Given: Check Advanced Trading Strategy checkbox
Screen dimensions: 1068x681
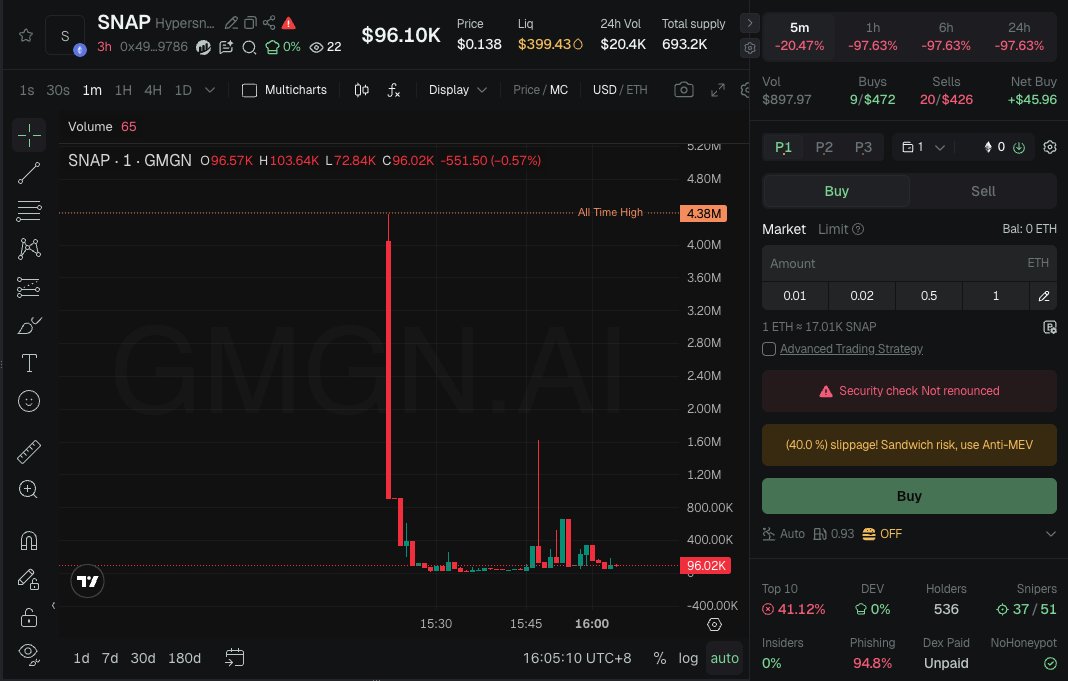Looking at the screenshot, I should pos(769,349).
